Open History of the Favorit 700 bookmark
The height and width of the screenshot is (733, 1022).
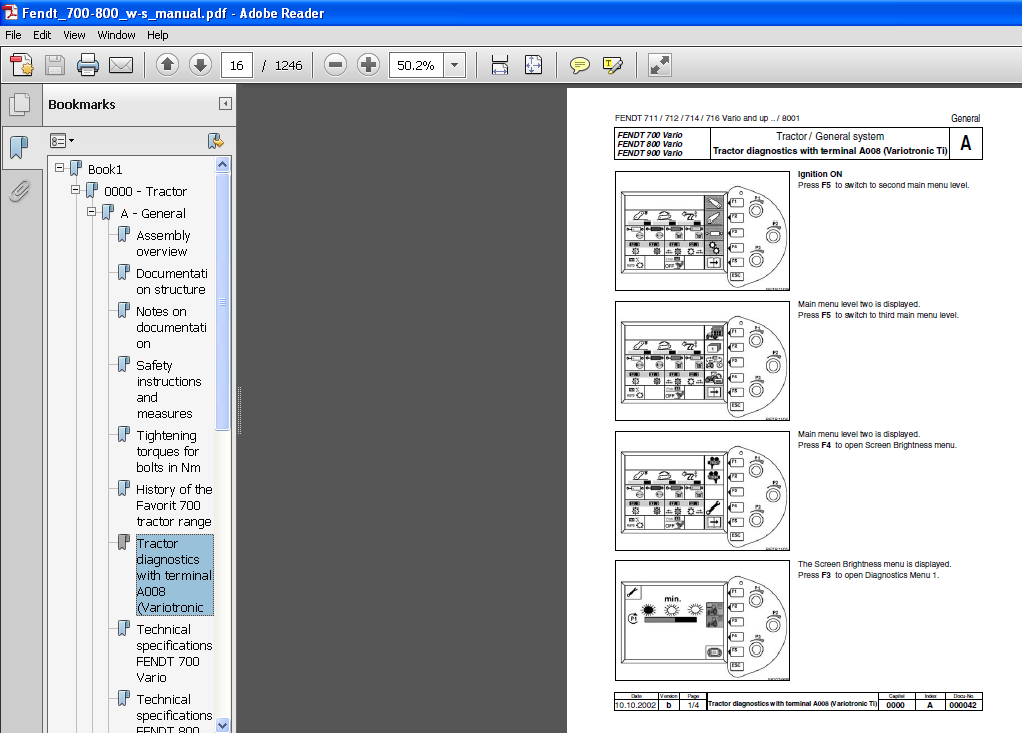point(174,506)
